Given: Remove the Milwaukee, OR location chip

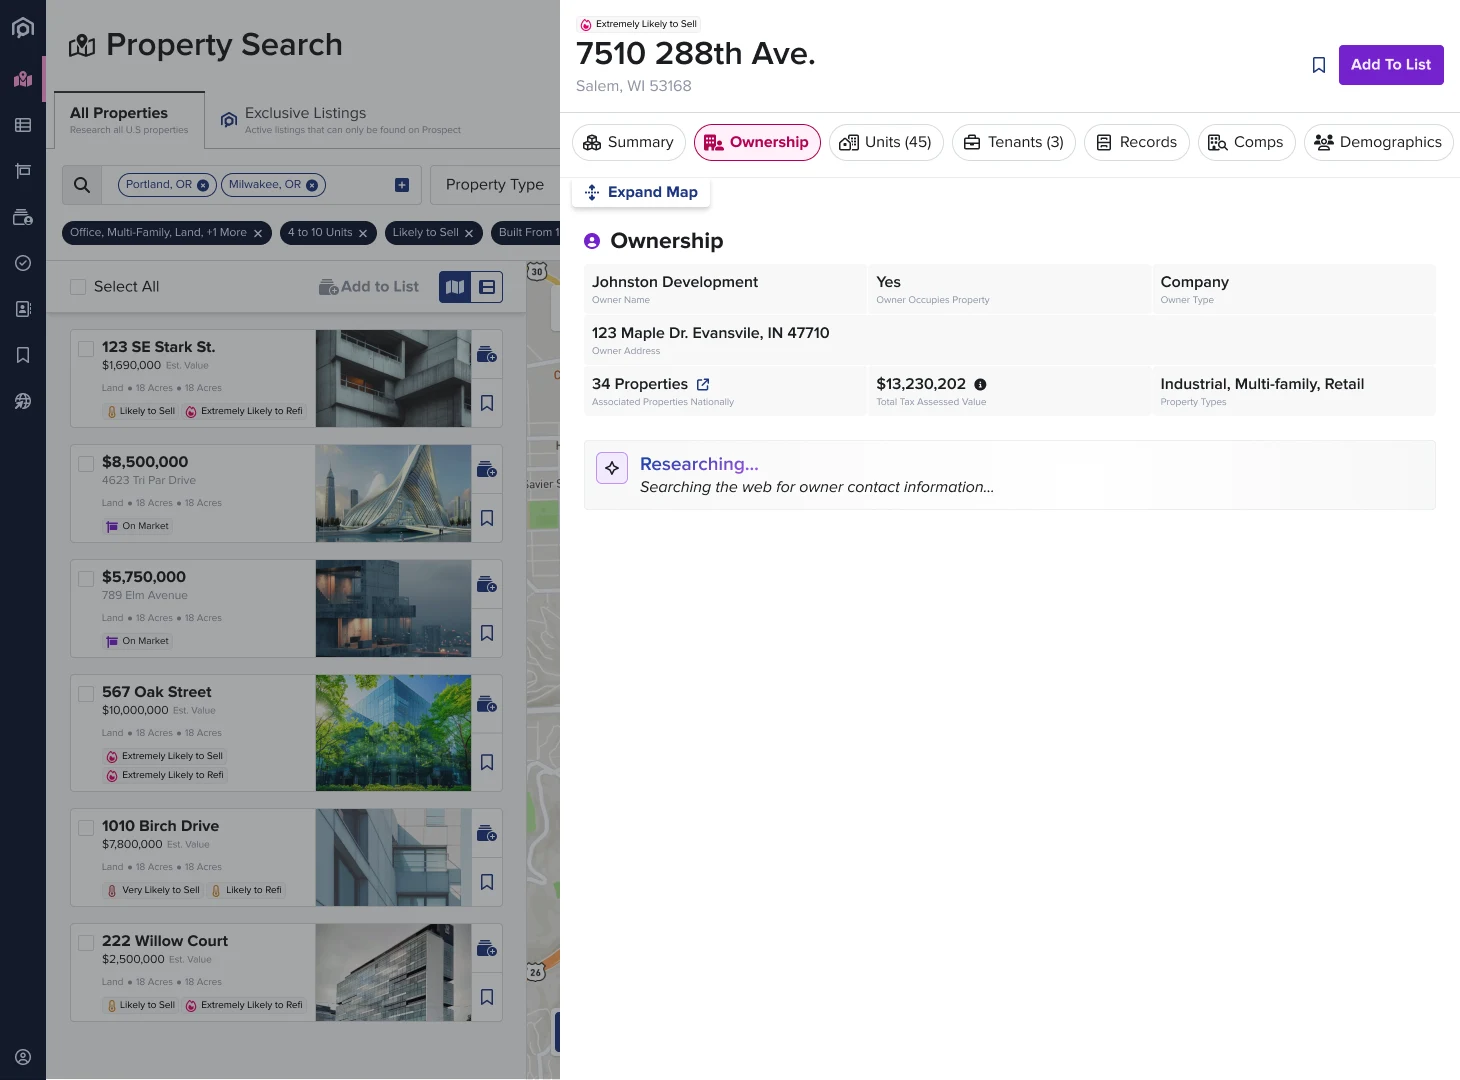Looking at the screenshot, I should [x=312, y=185].
